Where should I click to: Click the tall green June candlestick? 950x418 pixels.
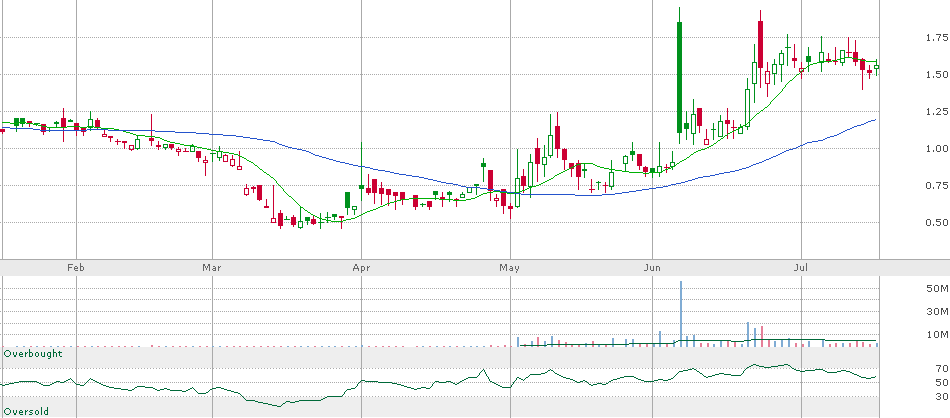679,77
